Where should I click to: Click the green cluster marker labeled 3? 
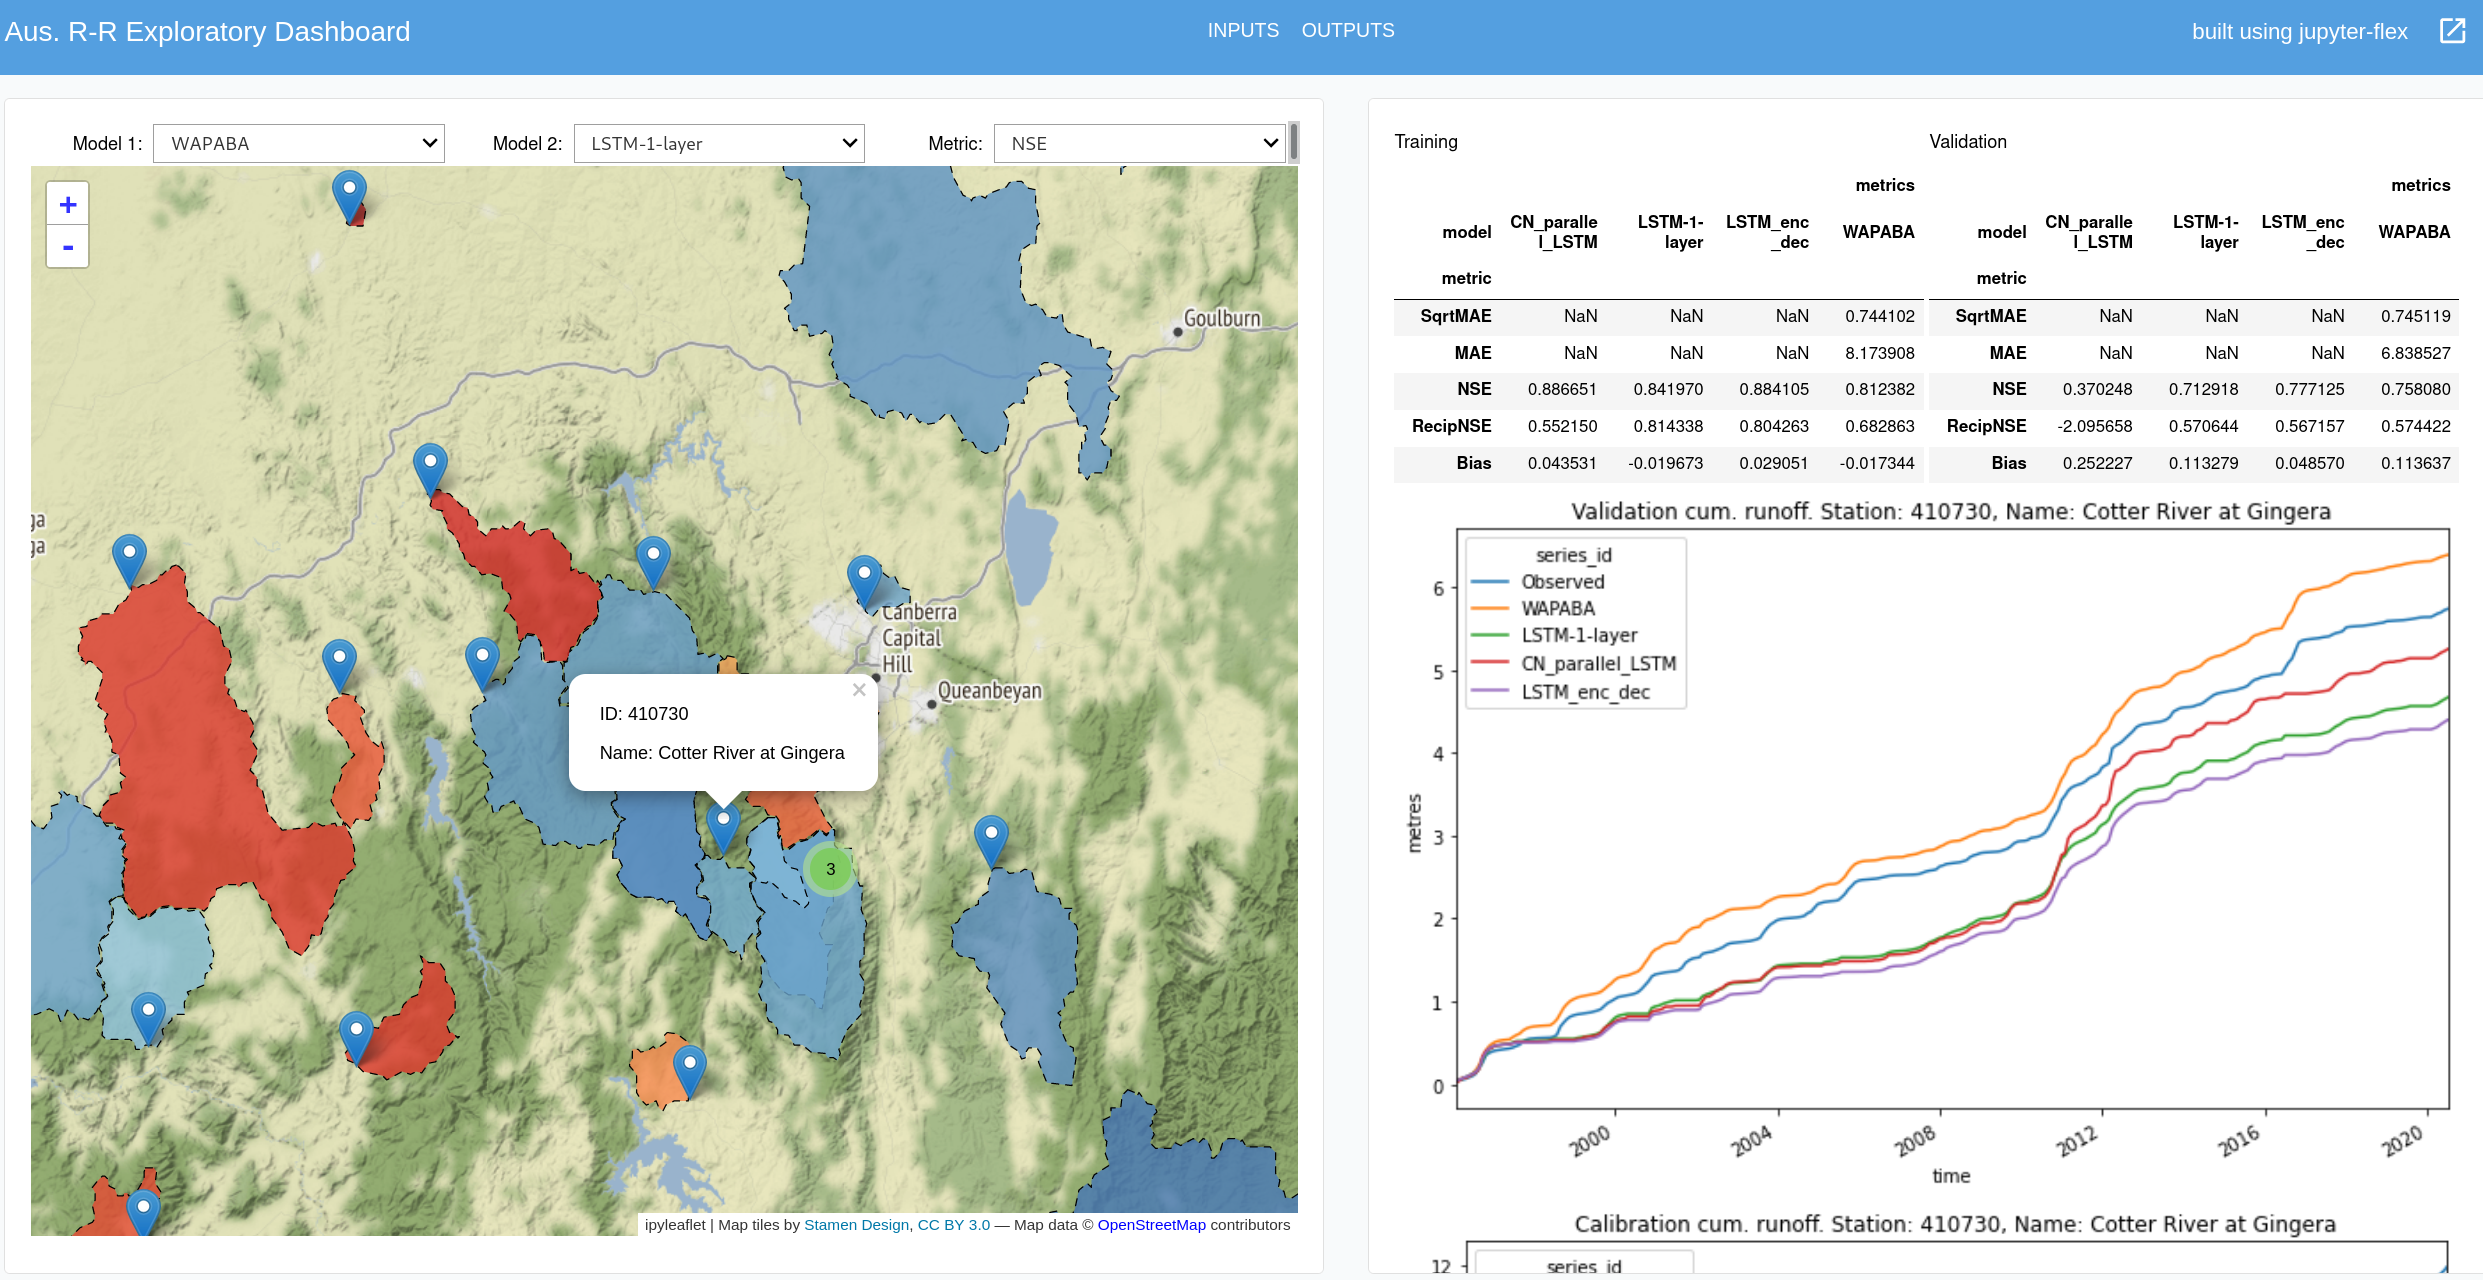tap(830, 869)
